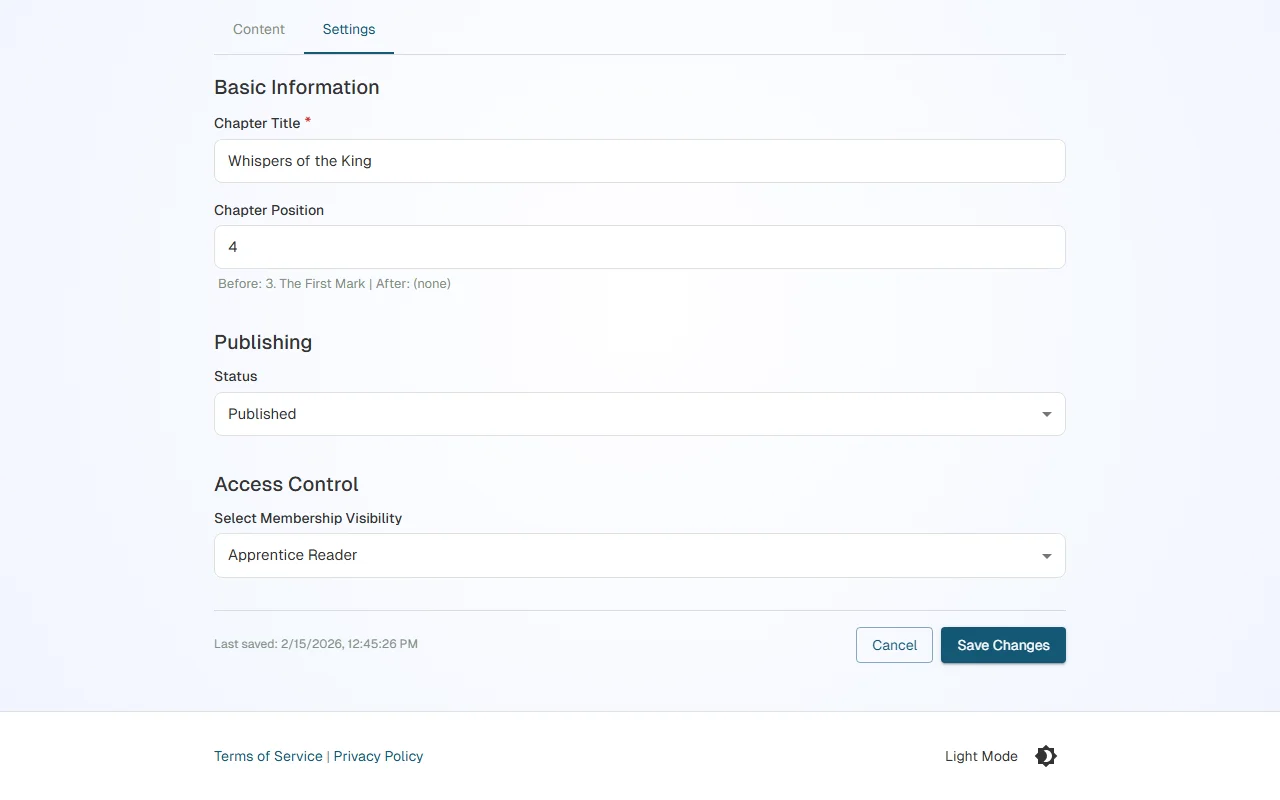Click the Light Mode label
The height and width of the screenshot is (800, 1280).
[x=981, y=756]
